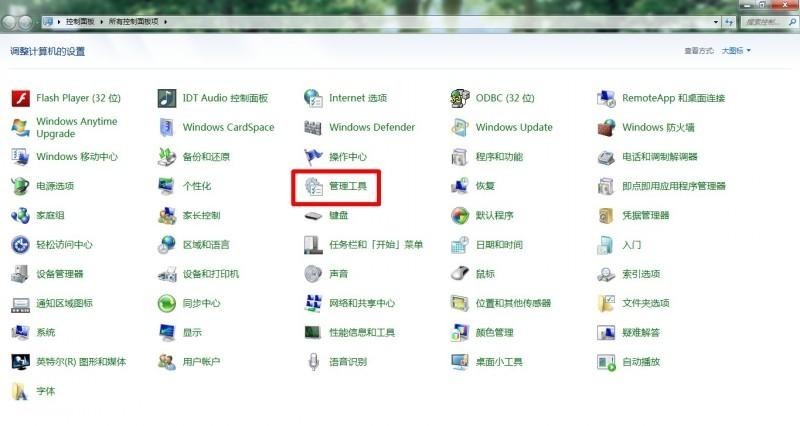Open the 电源选项 power icon
Image resolution: width=800 pixels, height=426 pixels.
tap(21, 186)
